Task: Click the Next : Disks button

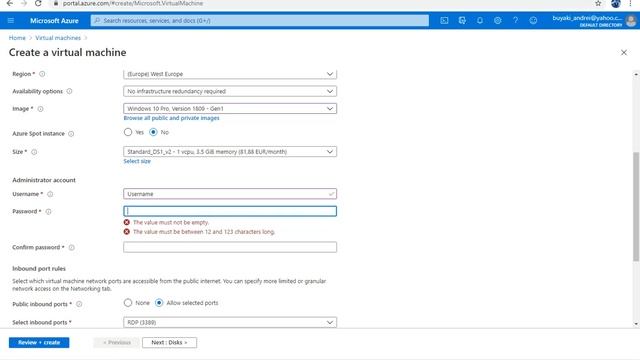Action: click(x=169, y=342)
